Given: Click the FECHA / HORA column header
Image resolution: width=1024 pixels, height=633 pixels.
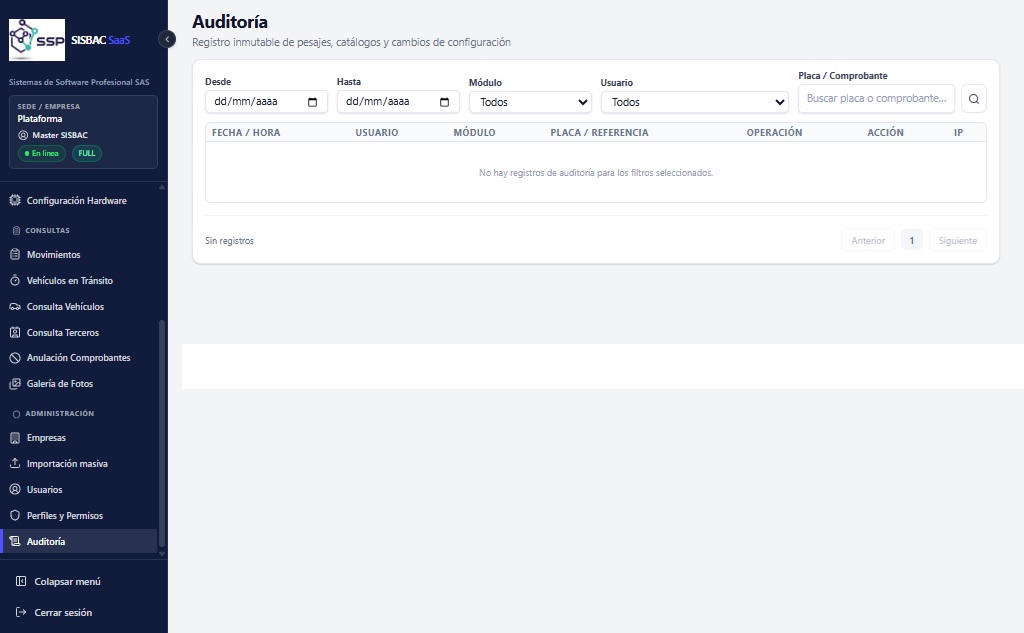Looking at the screenshot, I should pos(246,132).
